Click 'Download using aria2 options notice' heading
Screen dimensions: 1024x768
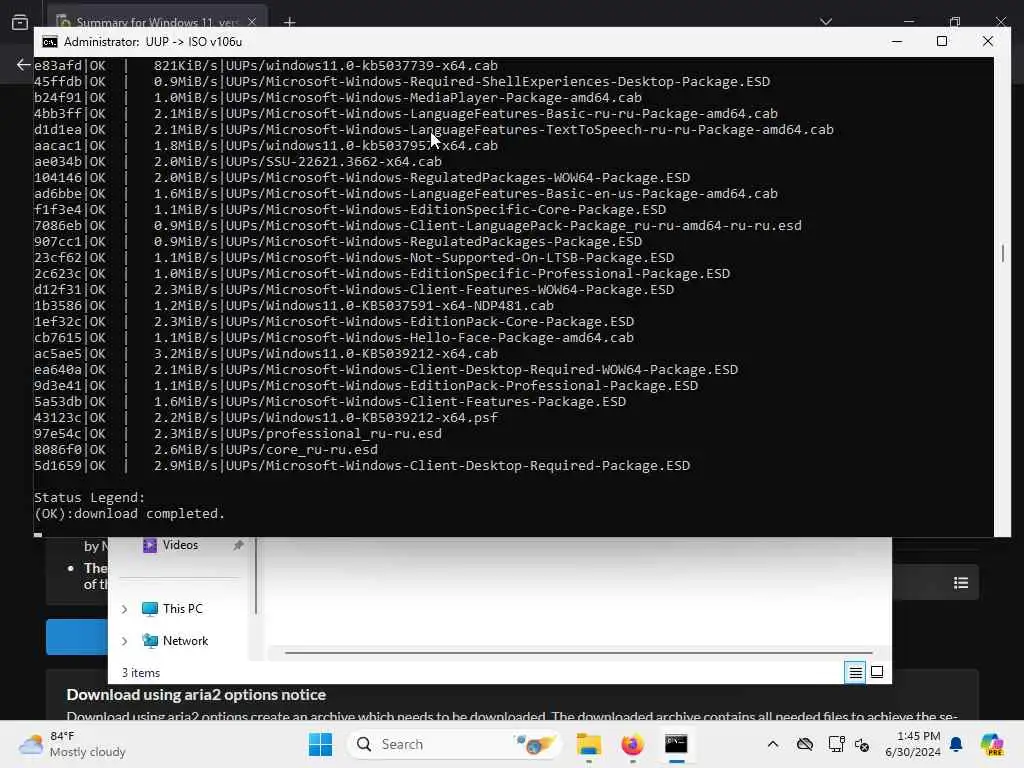pyautogui.click(x=196, y=695)
